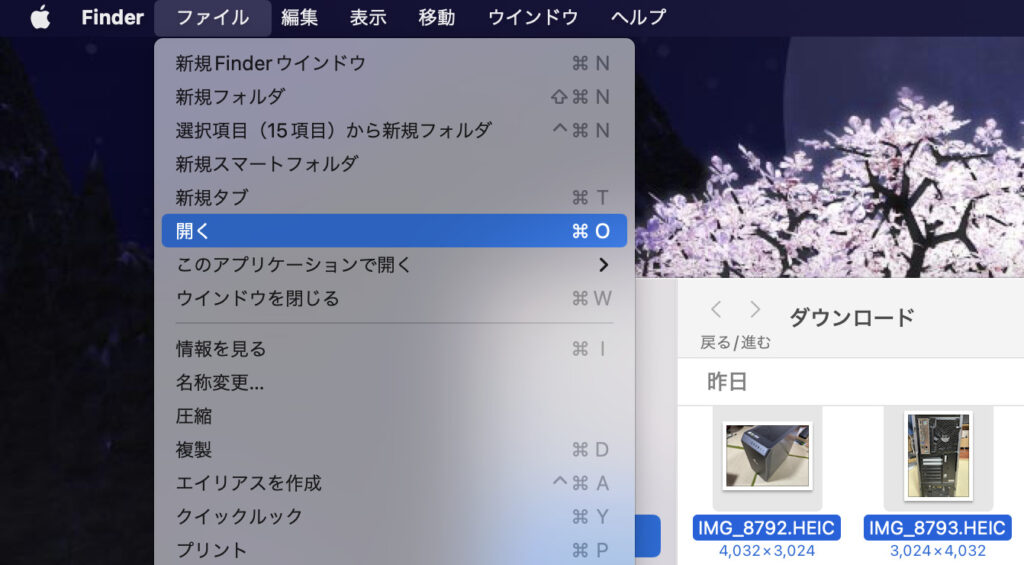Open the ウインドウ menu

[534, 17]
